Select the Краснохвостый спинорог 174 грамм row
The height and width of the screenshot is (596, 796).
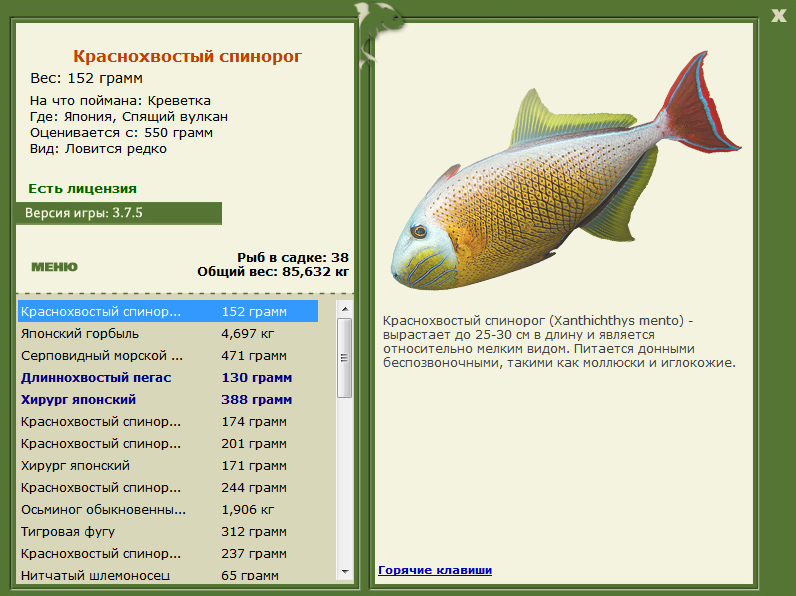(168, 421)
